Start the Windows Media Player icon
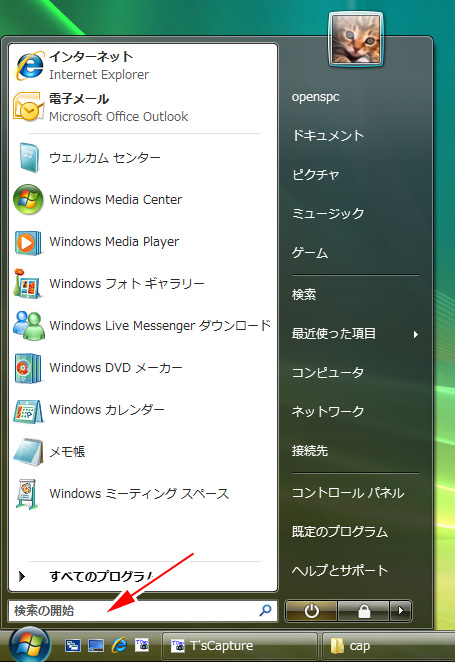 (28, 242)
